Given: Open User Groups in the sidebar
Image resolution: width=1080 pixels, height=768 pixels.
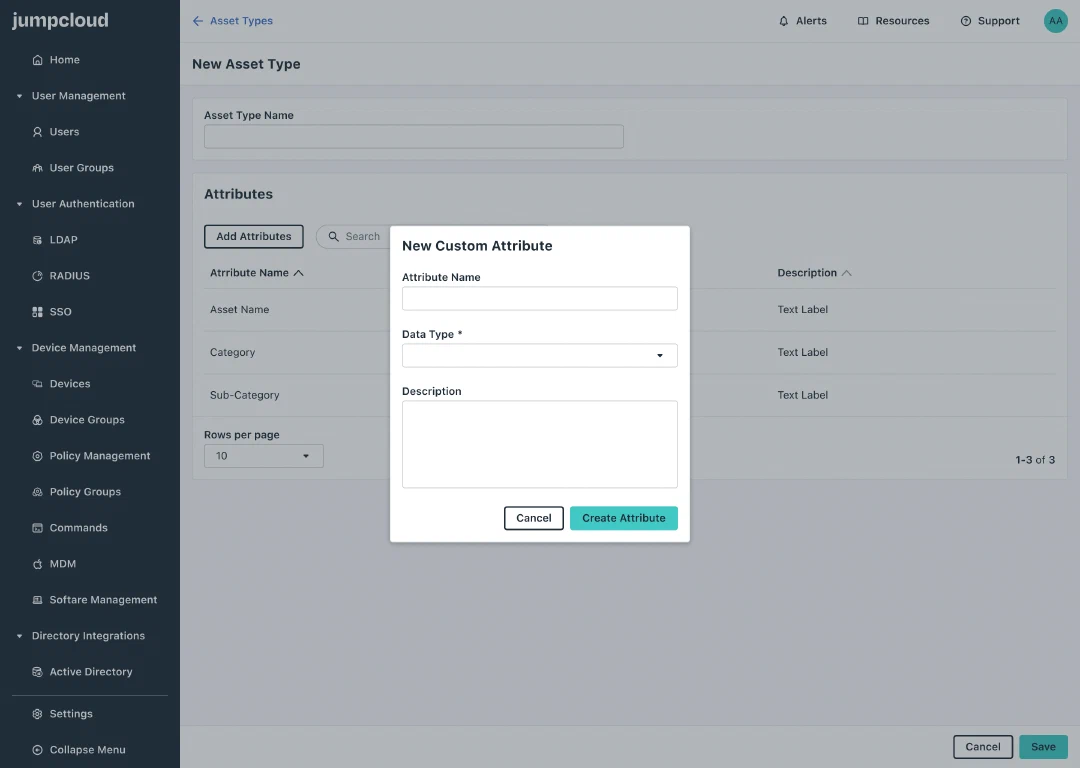Looking at the screenshot, I should (81, 168).
